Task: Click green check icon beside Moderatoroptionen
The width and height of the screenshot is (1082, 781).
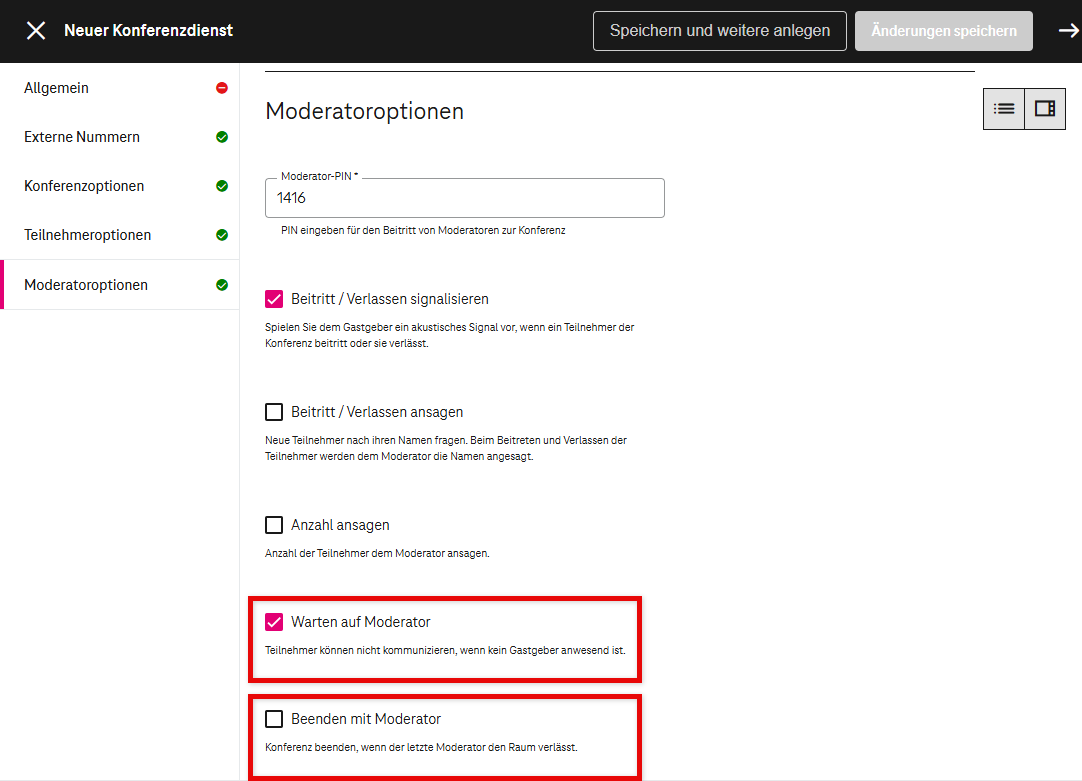Action: (x=222, y=285)
